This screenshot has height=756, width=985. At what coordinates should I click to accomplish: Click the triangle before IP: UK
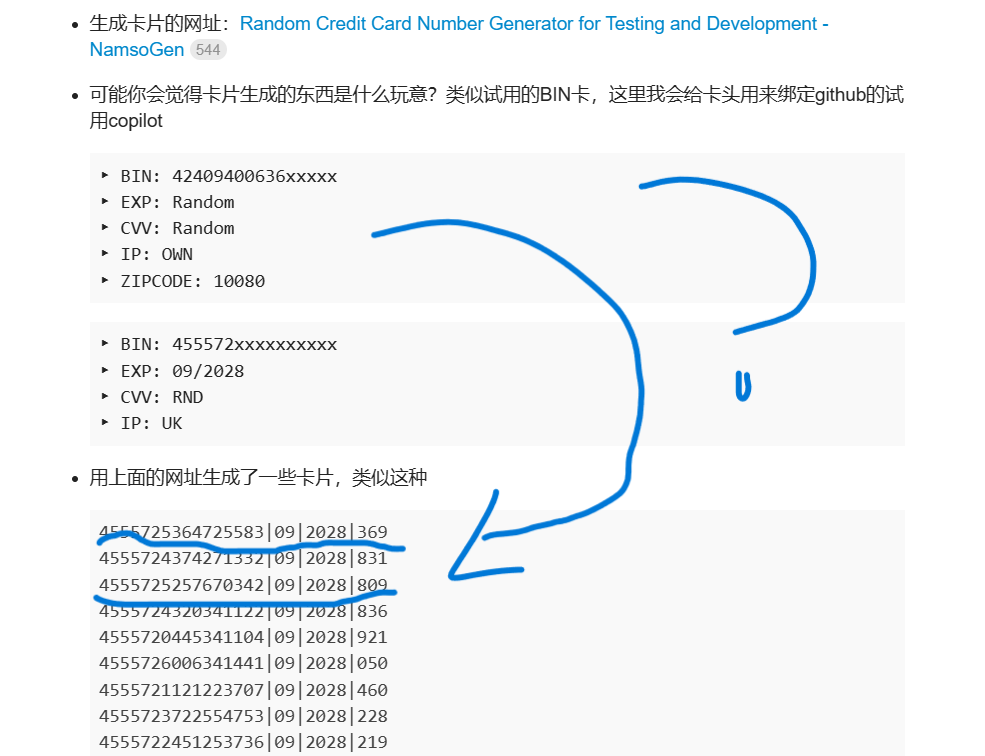click(x=105, y=423)
